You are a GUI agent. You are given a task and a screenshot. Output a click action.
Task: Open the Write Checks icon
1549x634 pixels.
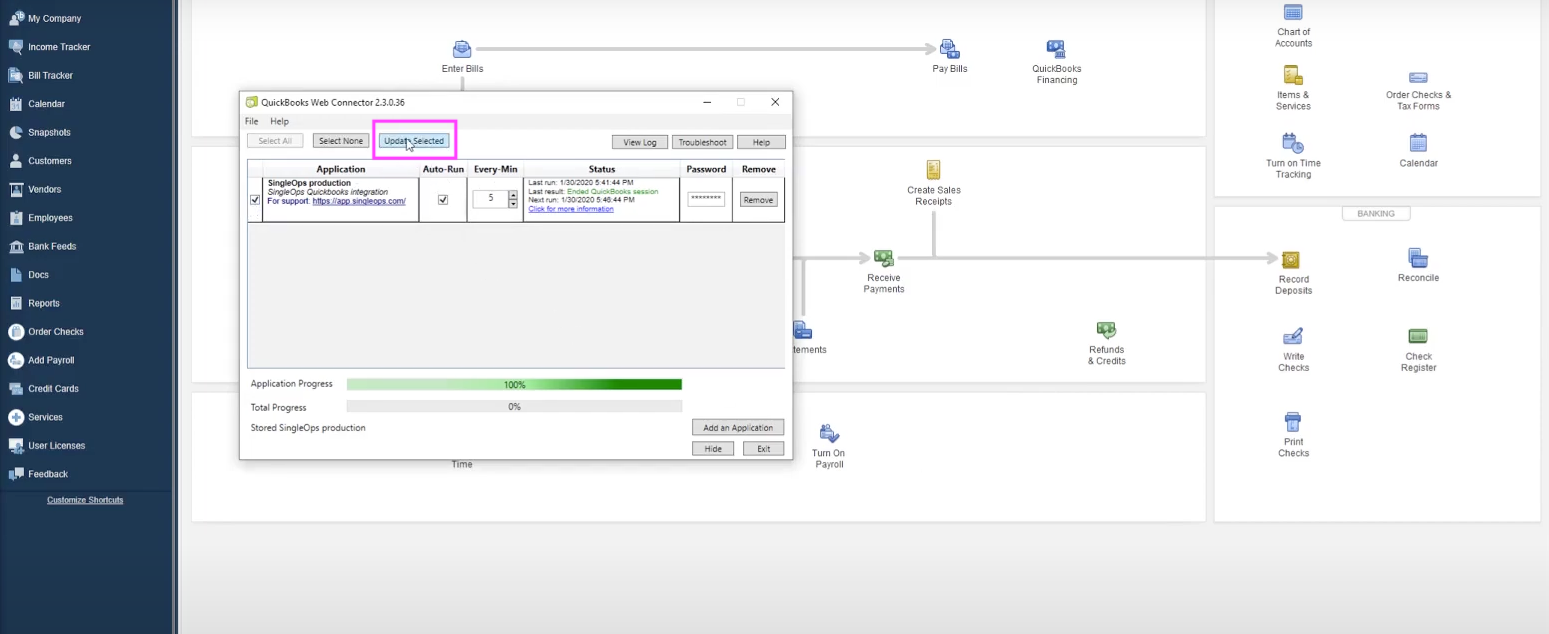point(1292,337)
